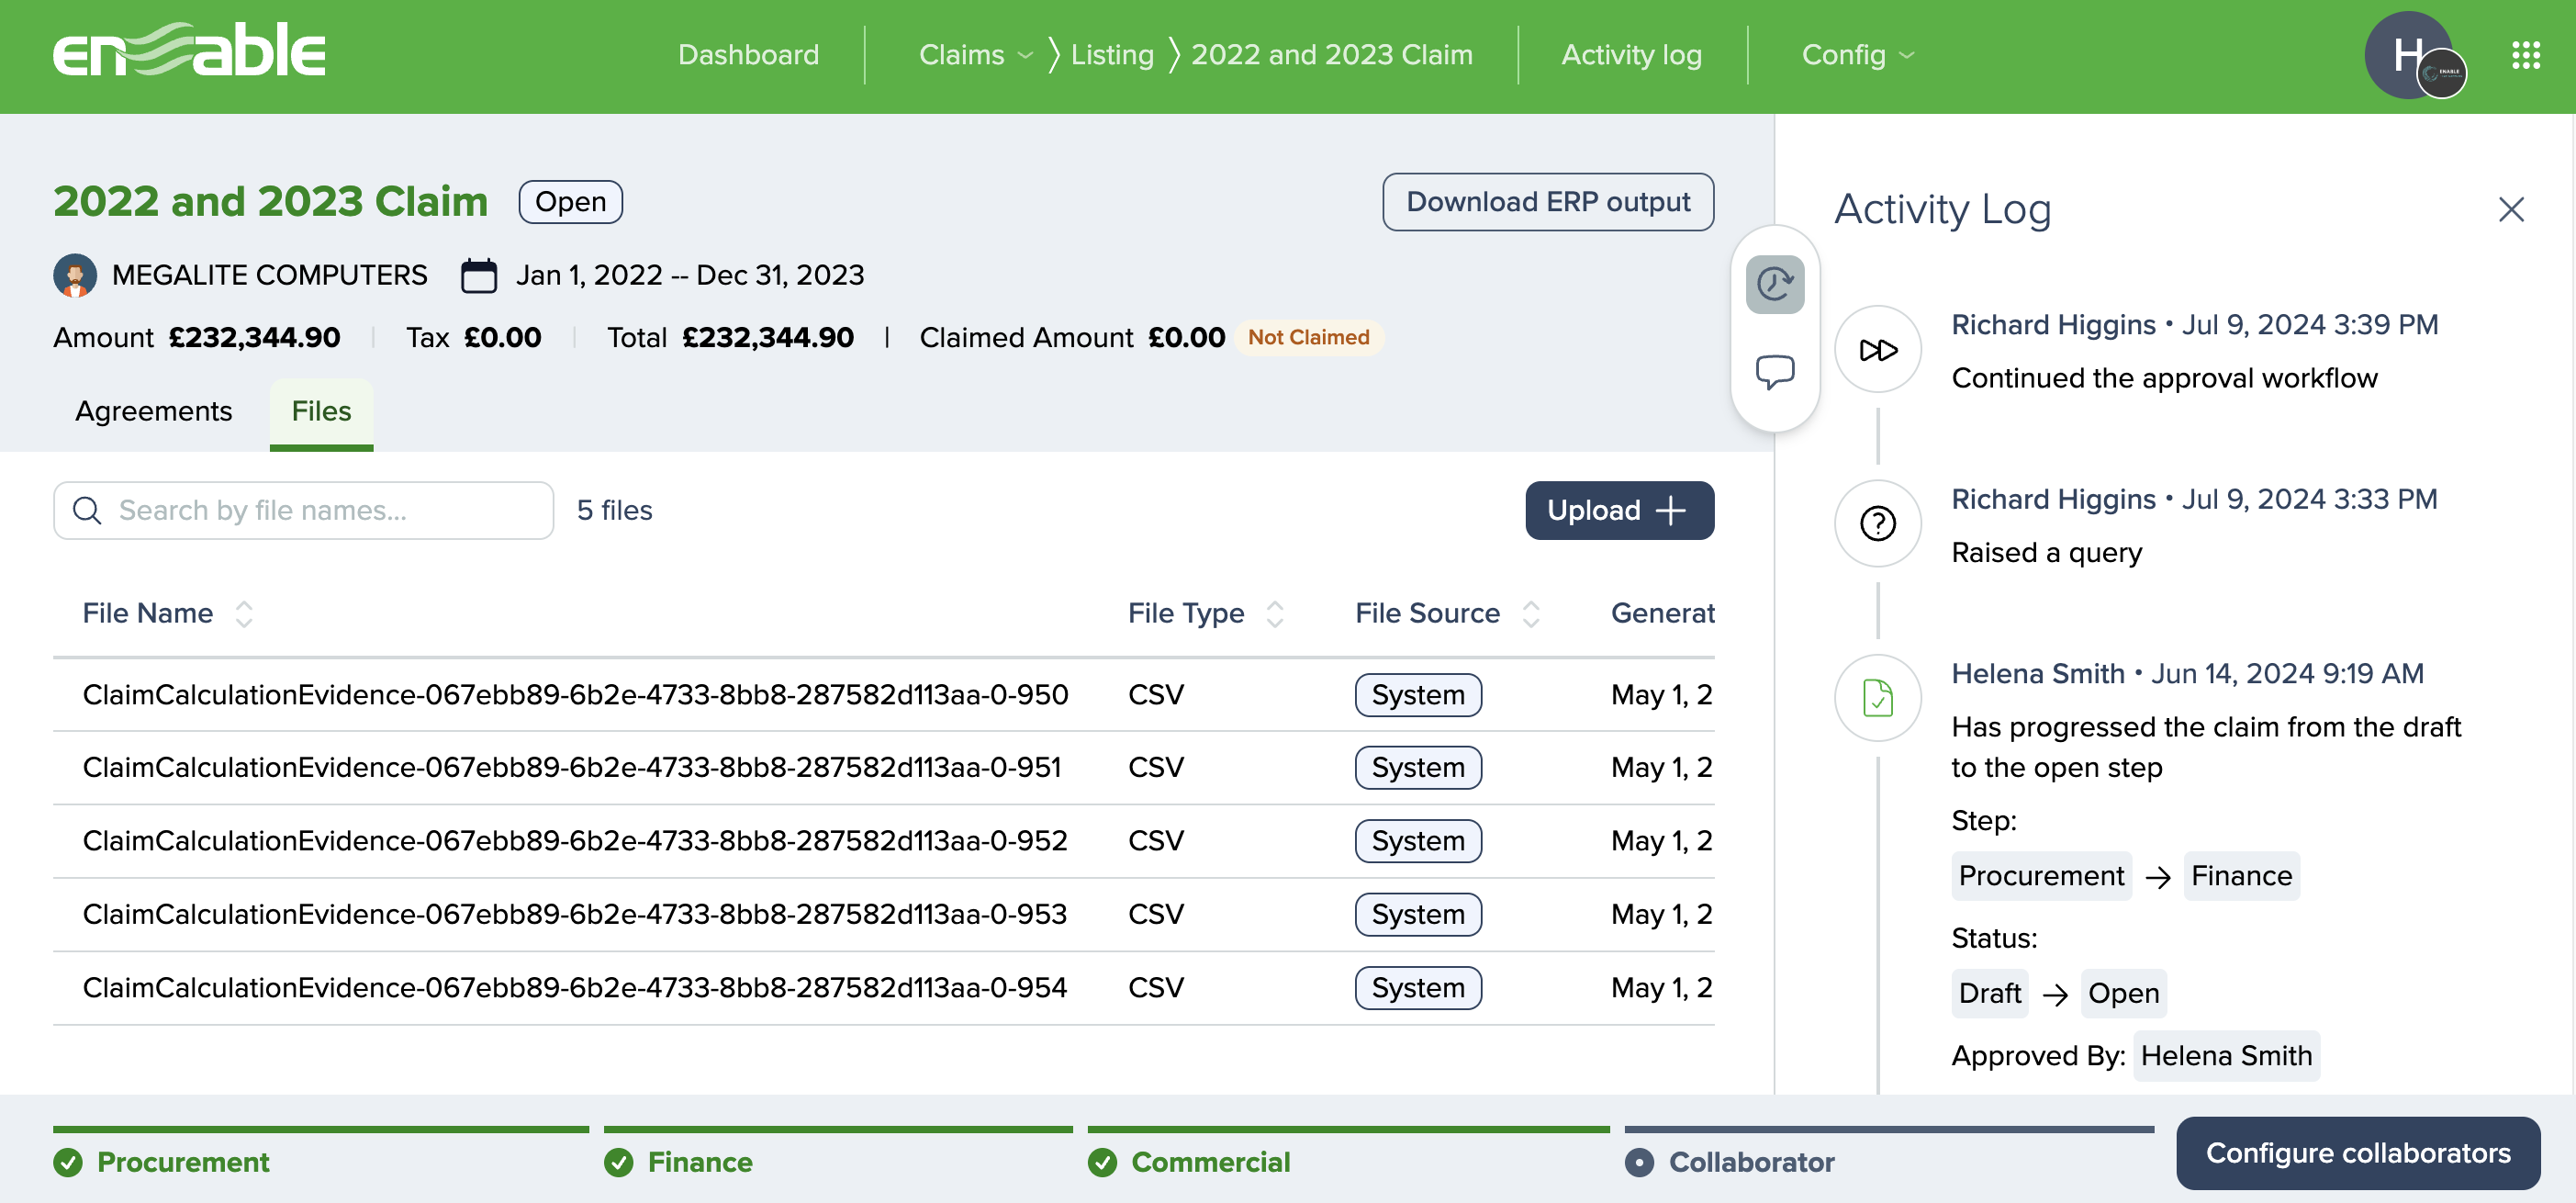The width and height of the screenshot is (2576, 1203).
Task: Open the activity history clock icon
Action: point(1774,284)
